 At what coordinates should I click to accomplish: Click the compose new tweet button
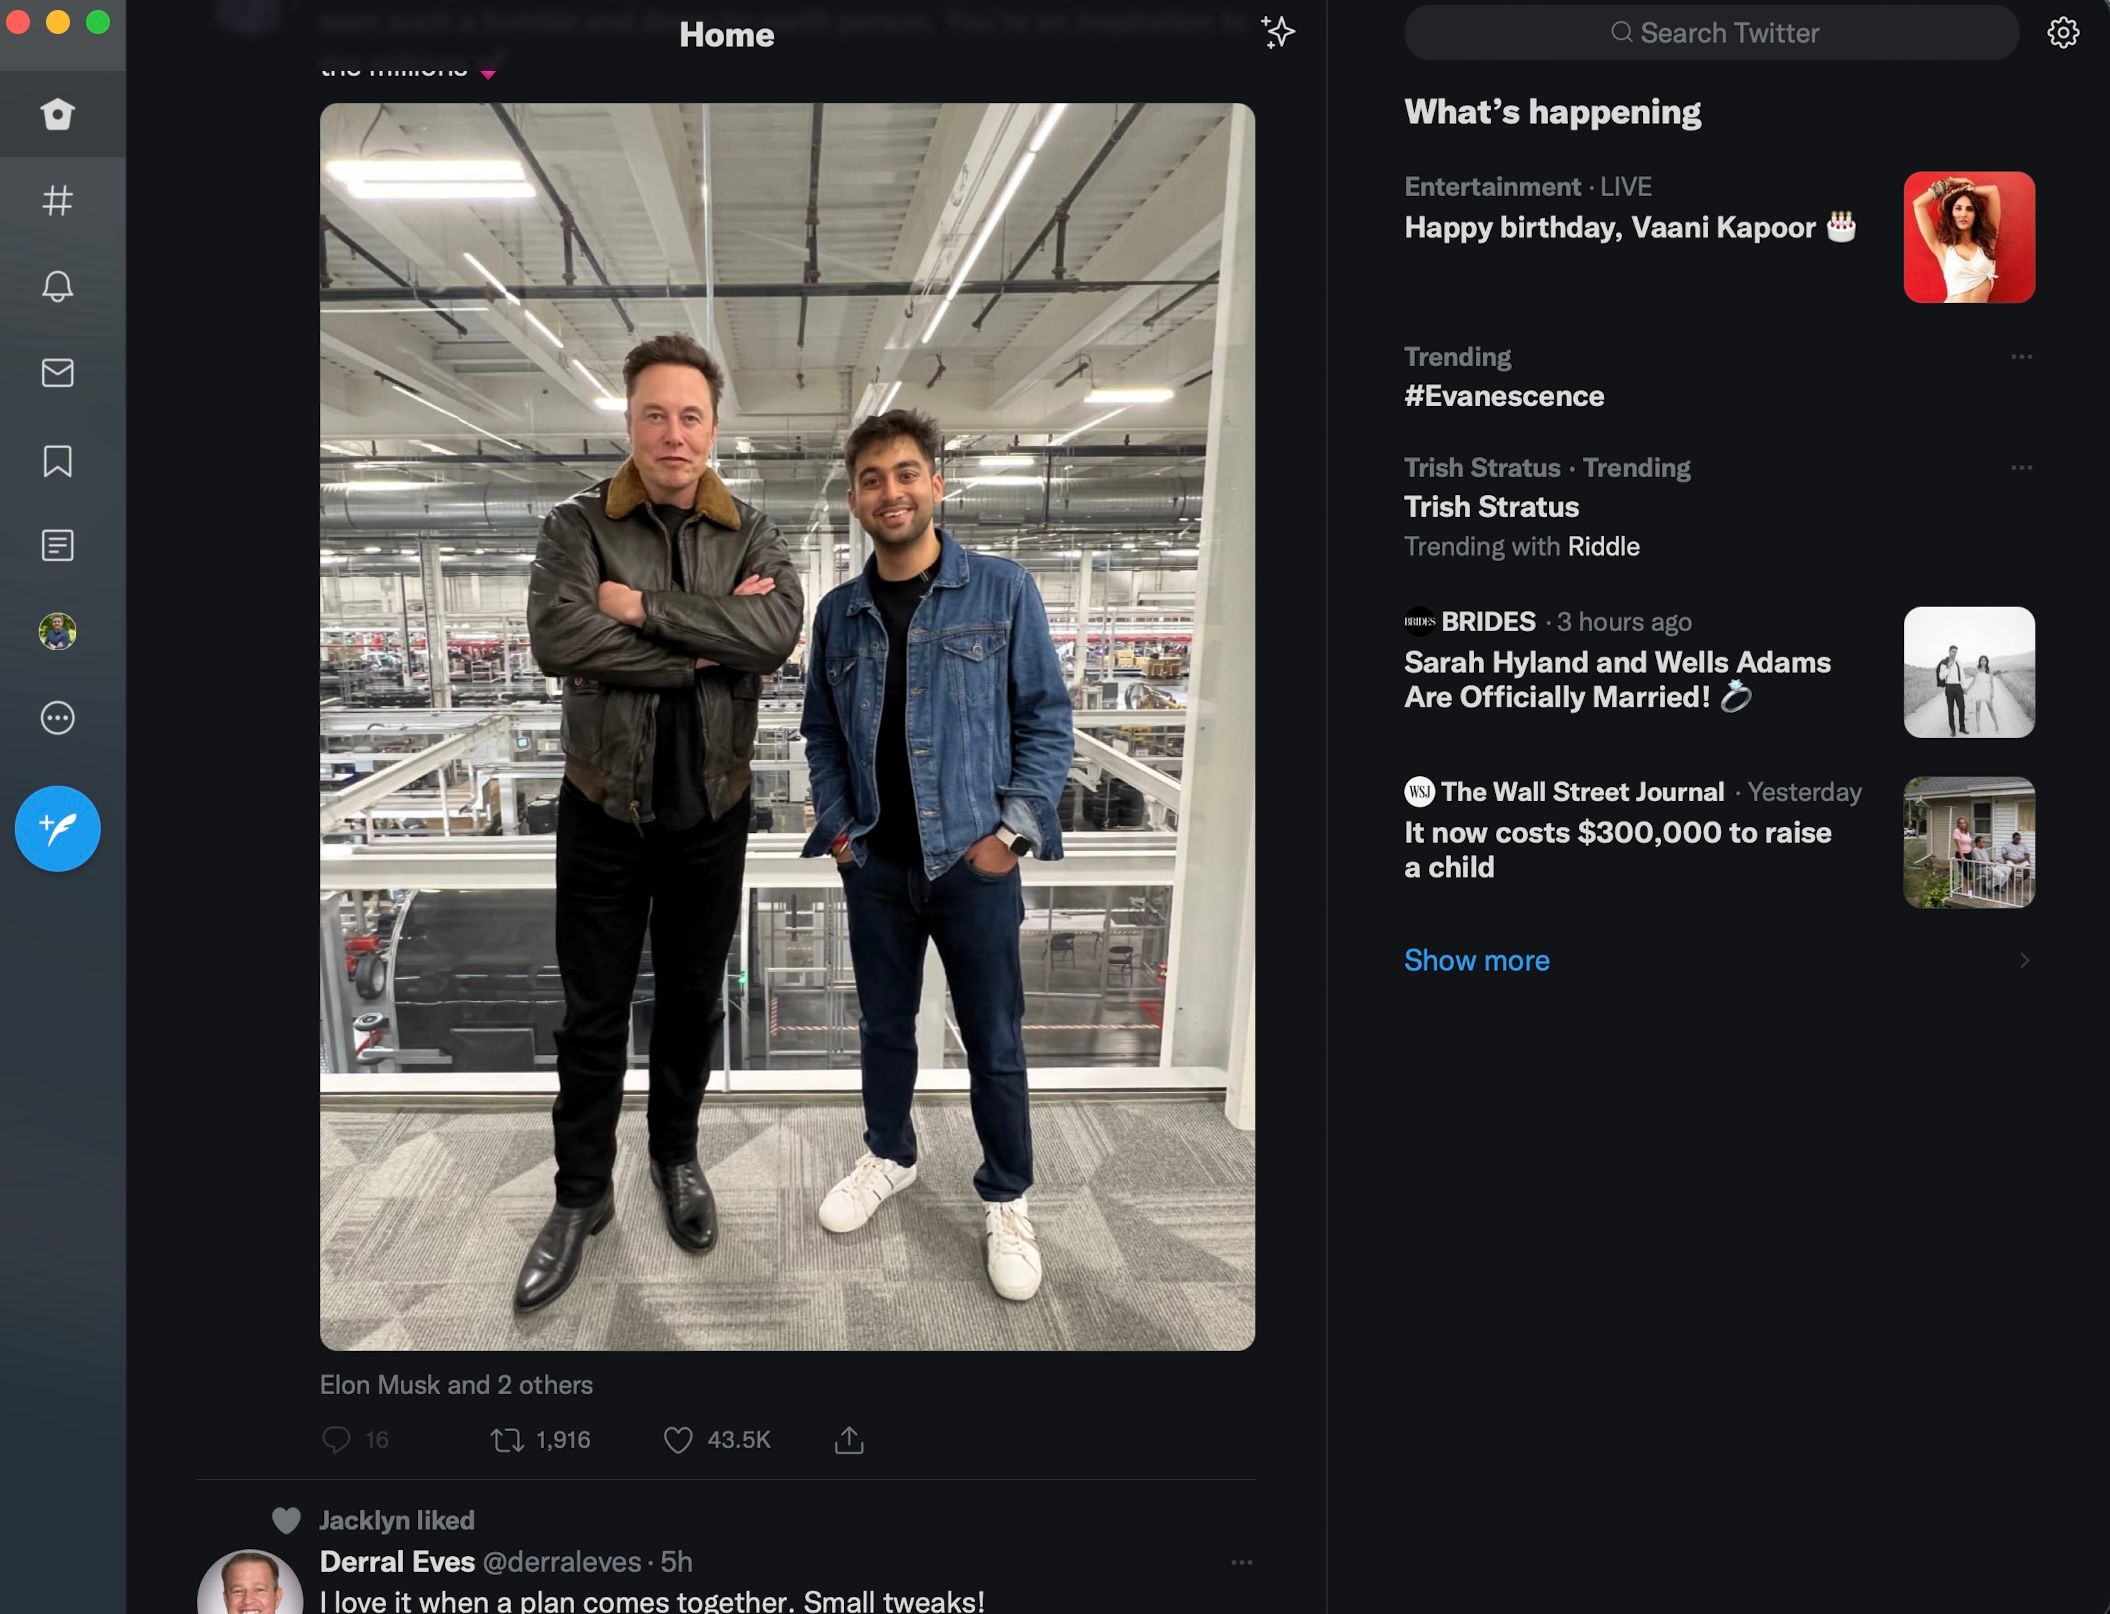point(59,827)
